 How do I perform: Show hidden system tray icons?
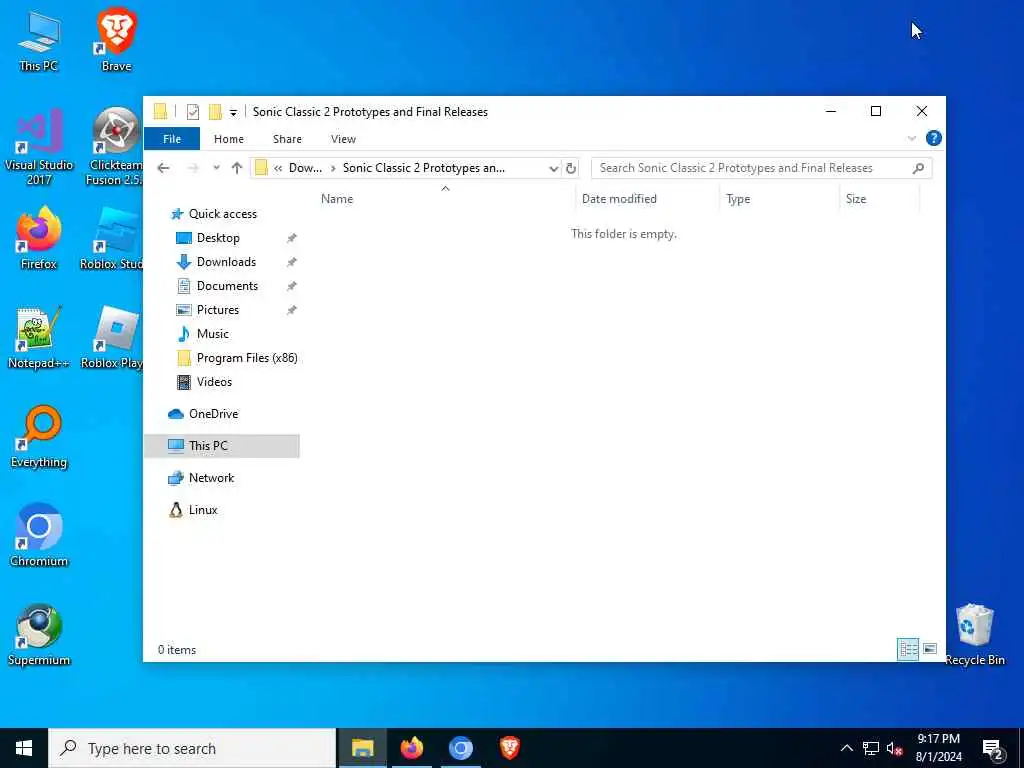tap(846, 748)
